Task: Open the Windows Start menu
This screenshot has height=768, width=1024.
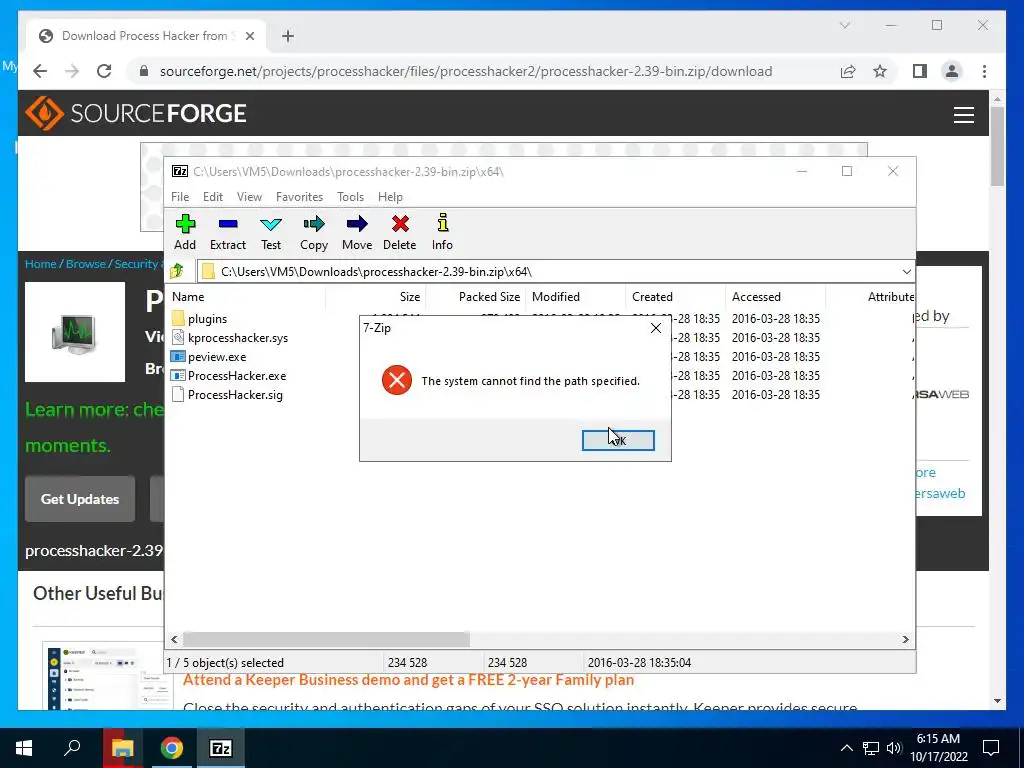Action: point(24,748)
